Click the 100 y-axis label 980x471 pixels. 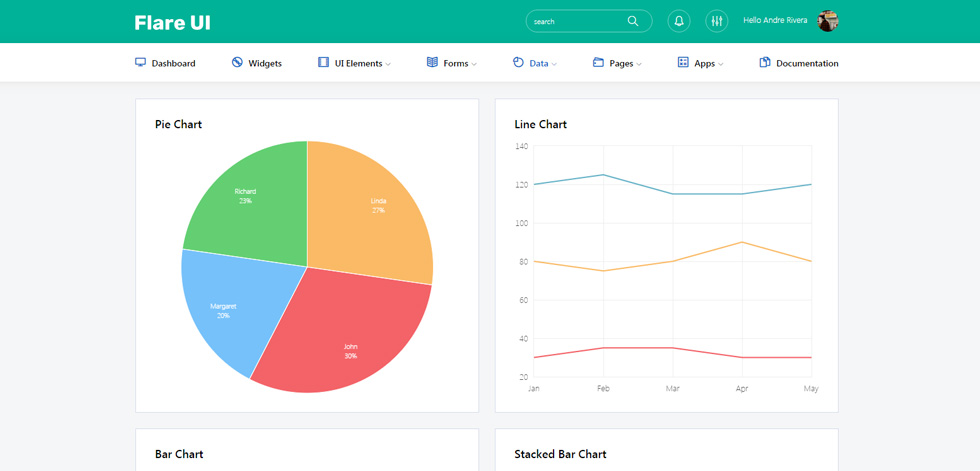[521, 223]
